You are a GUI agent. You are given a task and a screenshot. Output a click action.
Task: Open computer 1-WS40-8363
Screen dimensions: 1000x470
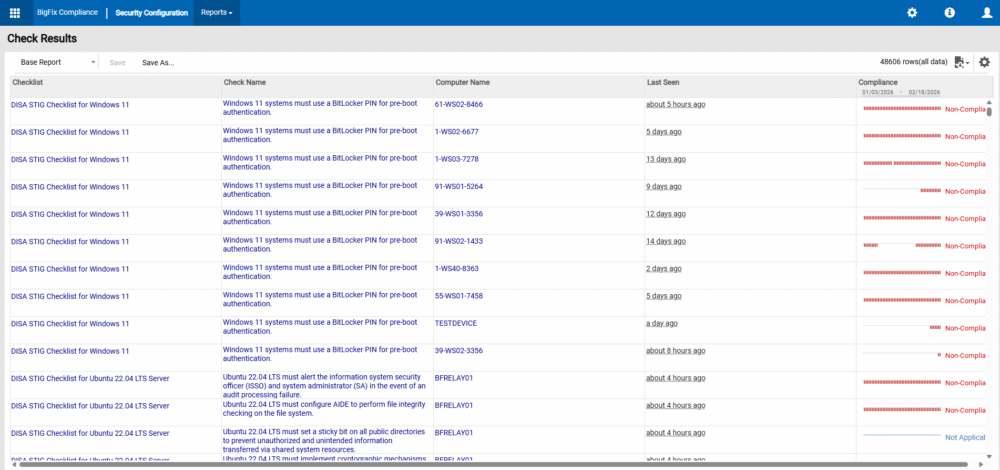click(x=457, y=269)
